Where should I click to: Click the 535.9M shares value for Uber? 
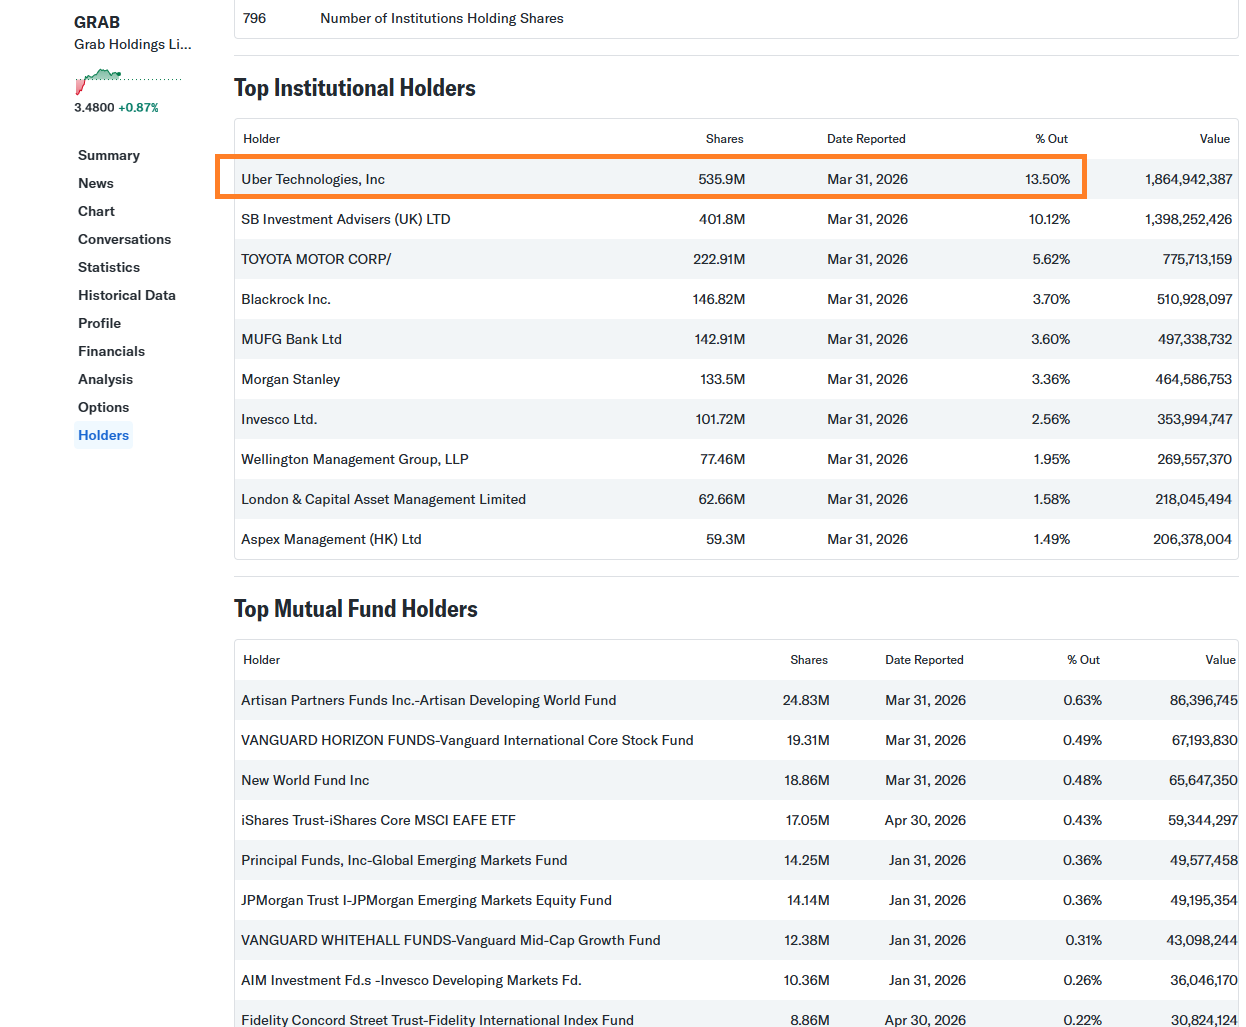[x=721, y=179]
